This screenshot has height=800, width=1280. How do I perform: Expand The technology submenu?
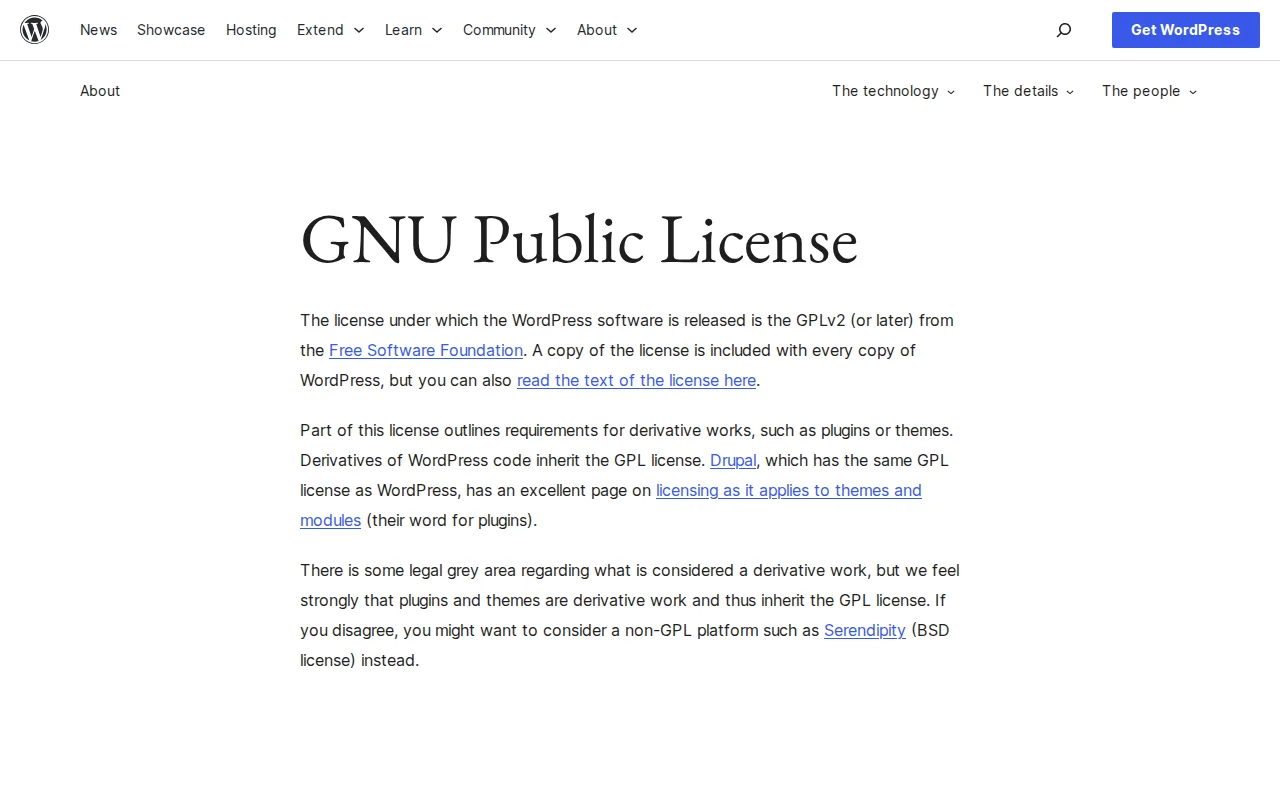pyautogui.click(x=893, y=91)
